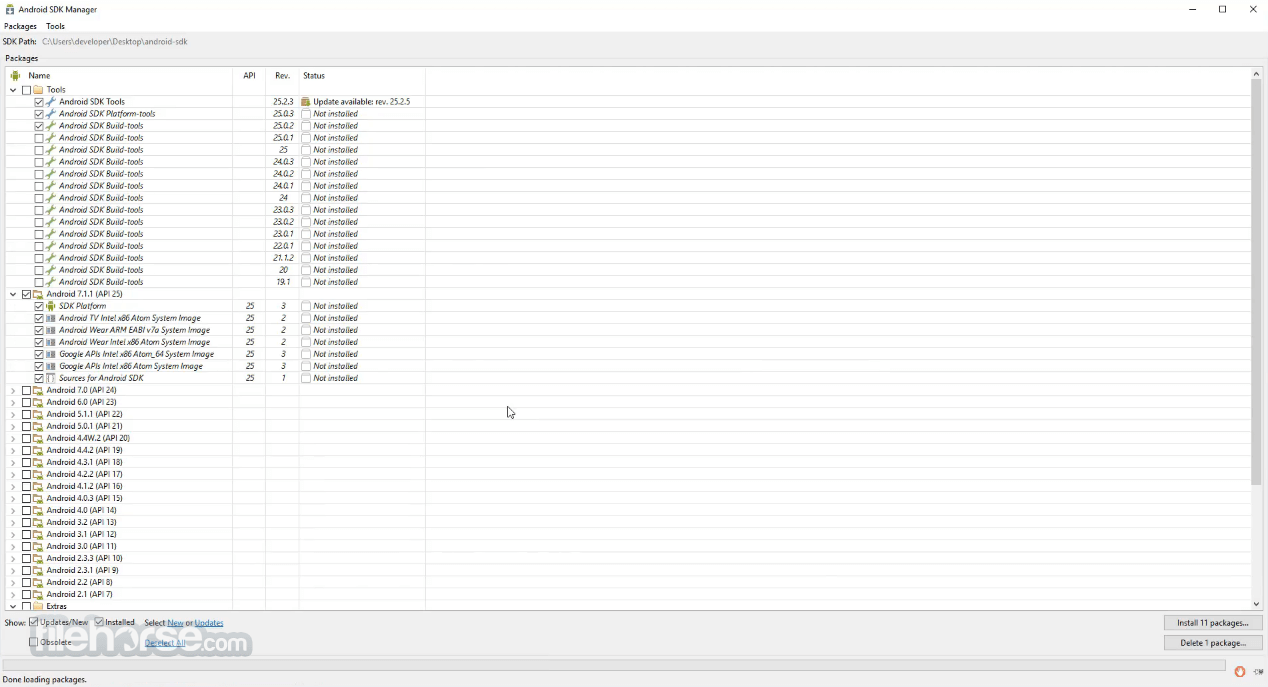Open the Tools menu in the menu bar
The height and width of the screenshot is (687, 1268).
tap(55, 26)
